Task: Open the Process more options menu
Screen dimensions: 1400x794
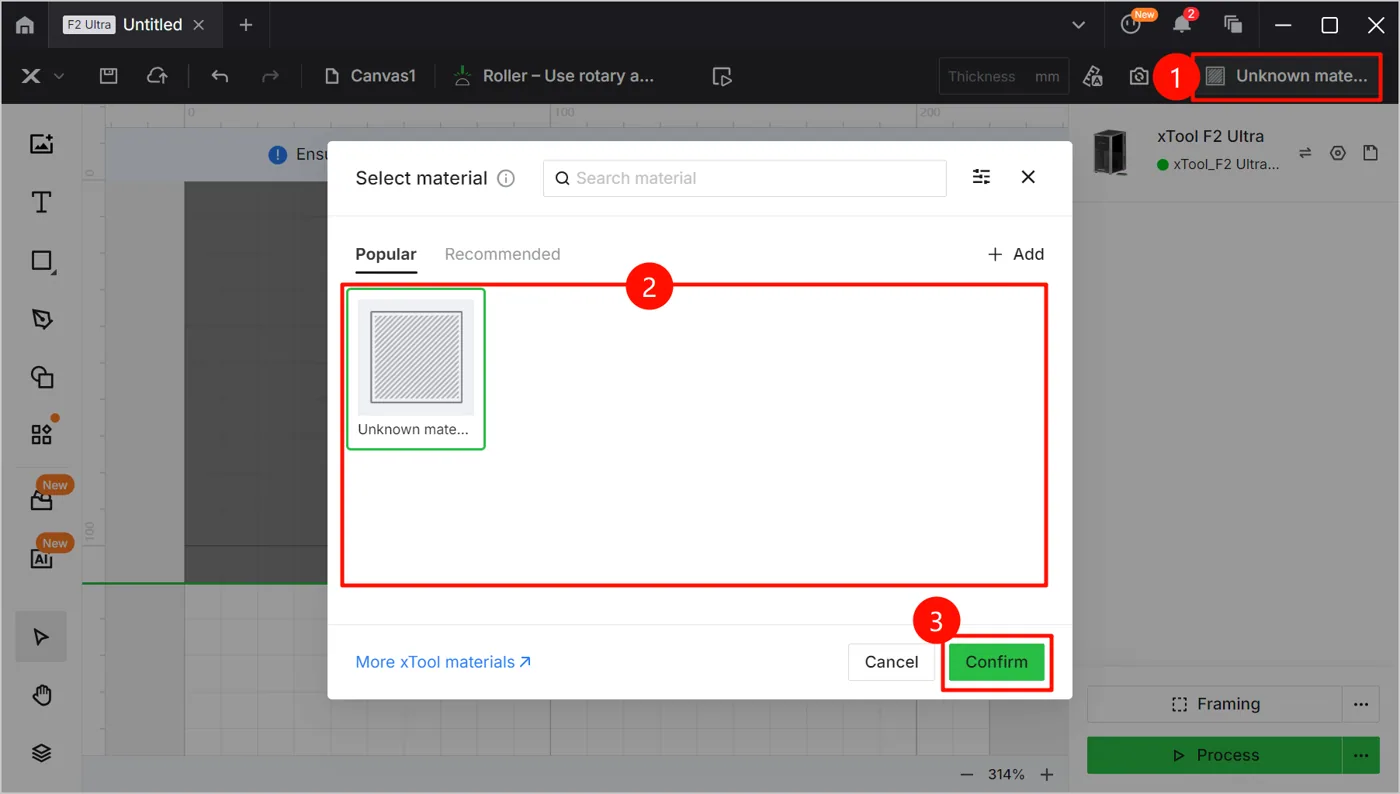Action: pyautogui.click(x=1360, y=755)
